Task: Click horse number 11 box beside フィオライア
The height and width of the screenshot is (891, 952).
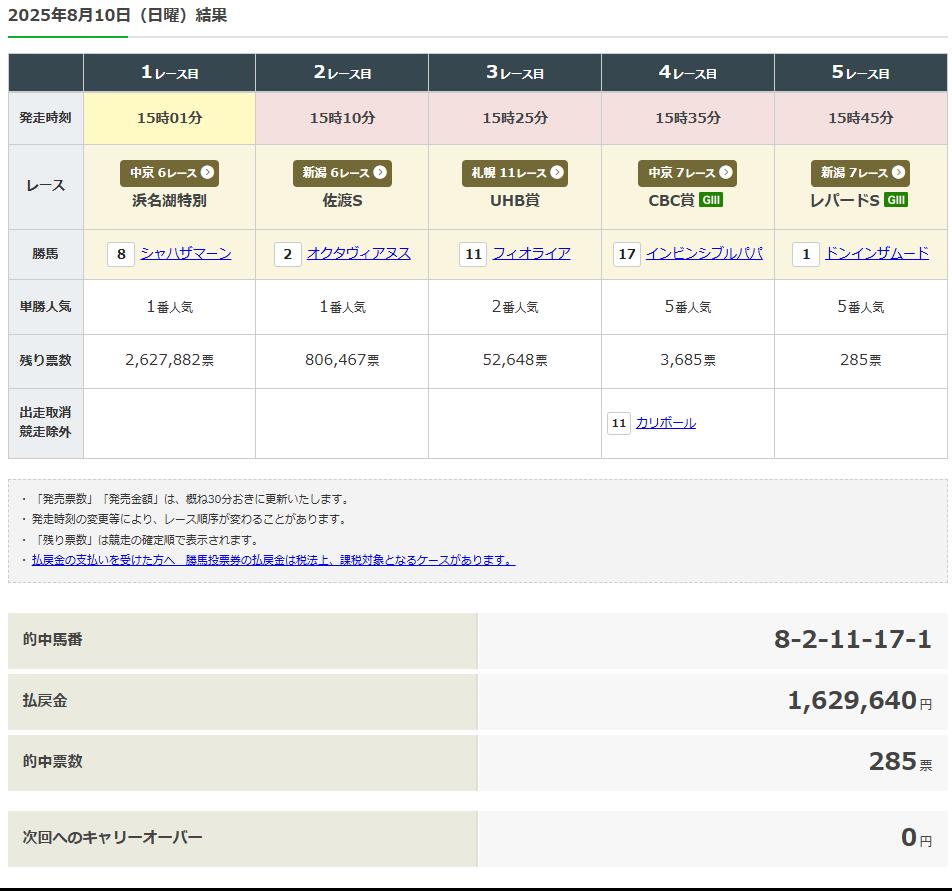Action: [x=473, y=254]
